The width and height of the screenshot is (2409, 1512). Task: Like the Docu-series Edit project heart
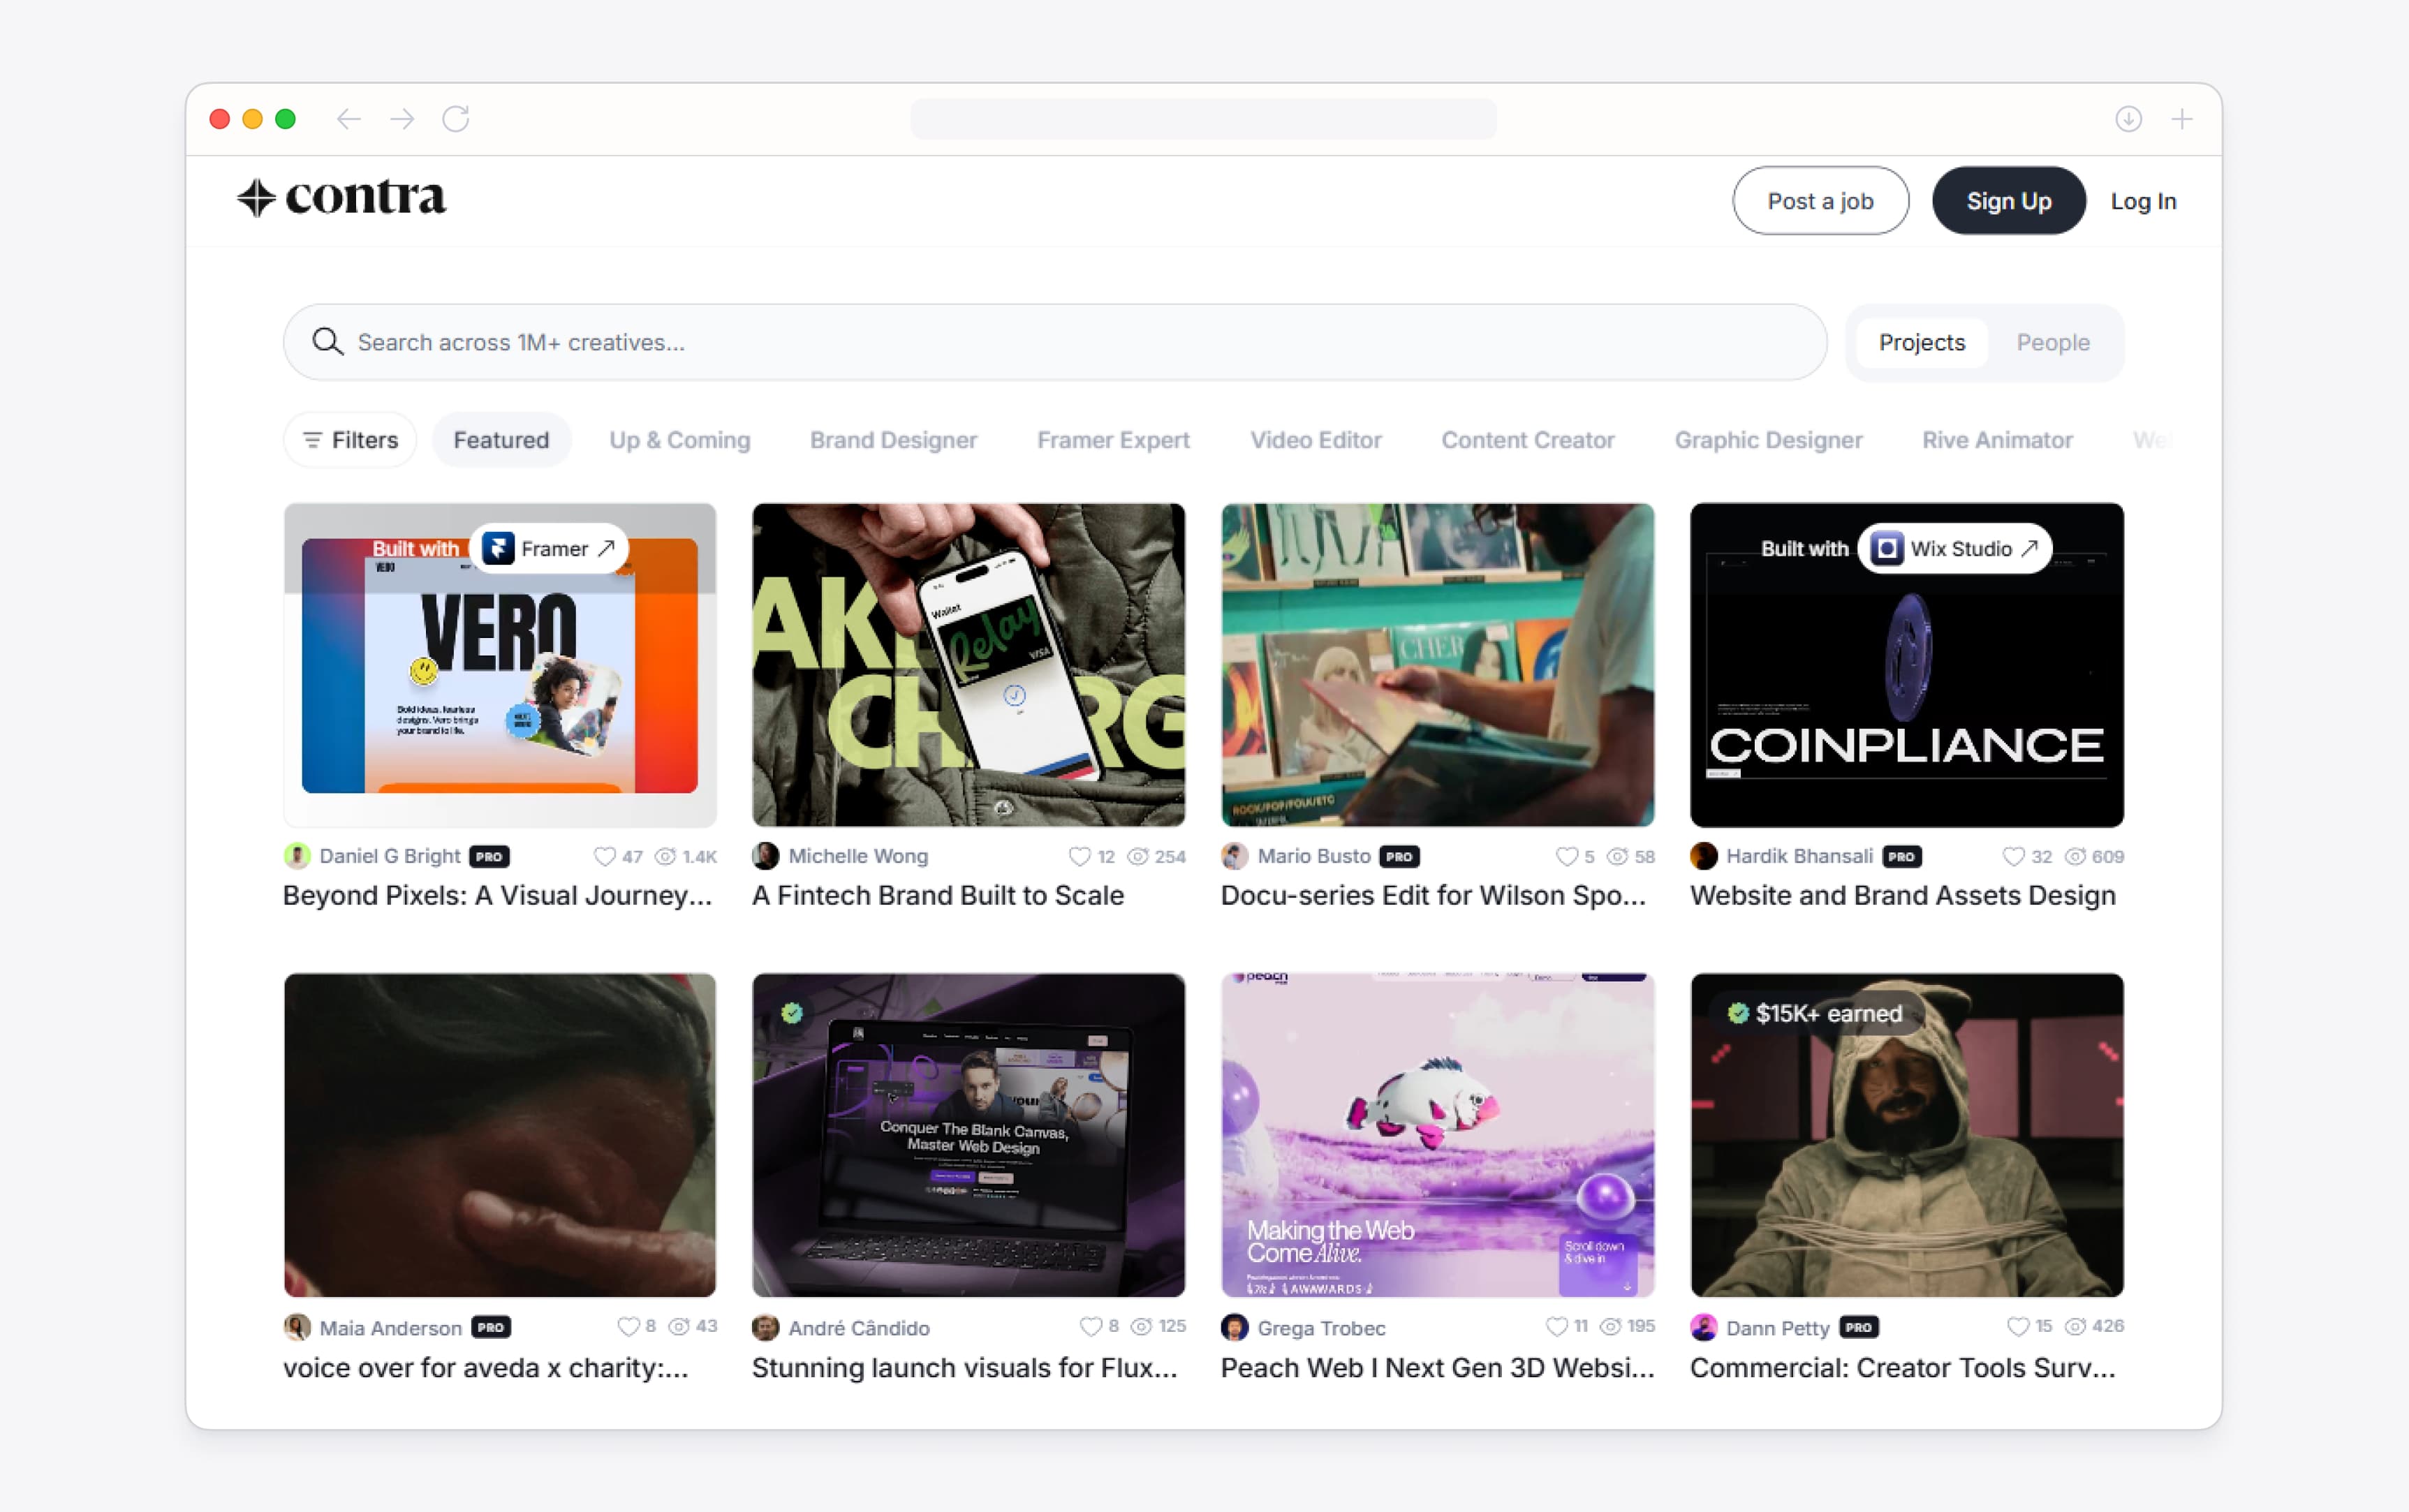point(1567,856)
